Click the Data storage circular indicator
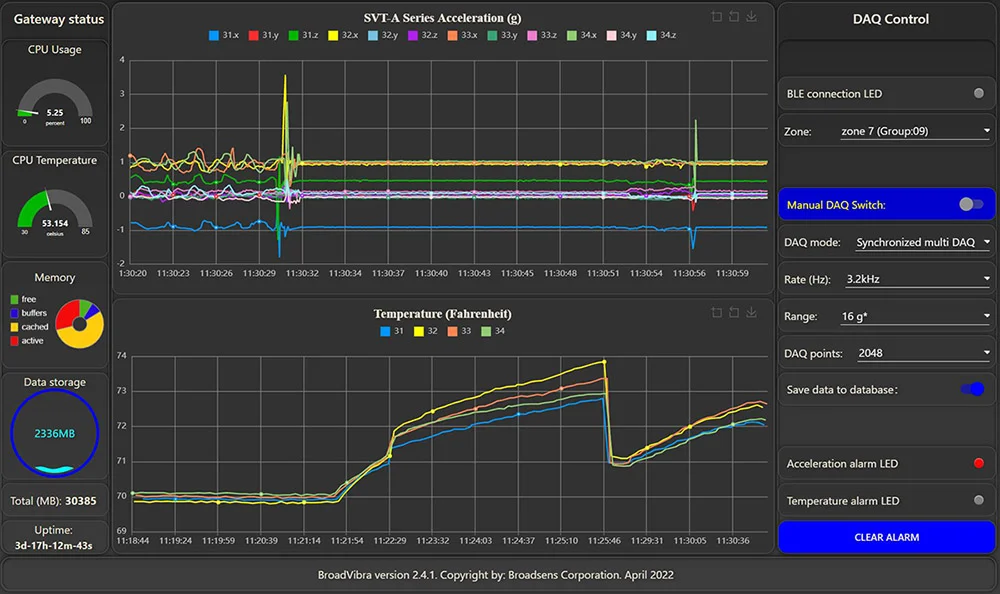 pos(55,432)
